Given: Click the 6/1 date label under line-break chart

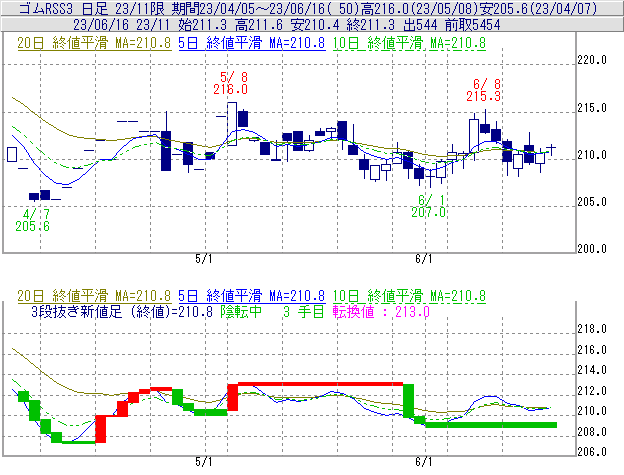Looking at the screenshot, I should tap(424, 462).
